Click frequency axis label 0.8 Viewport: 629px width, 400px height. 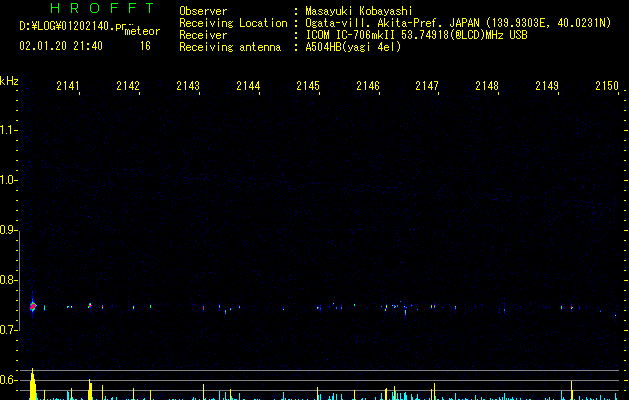point(9,280)
